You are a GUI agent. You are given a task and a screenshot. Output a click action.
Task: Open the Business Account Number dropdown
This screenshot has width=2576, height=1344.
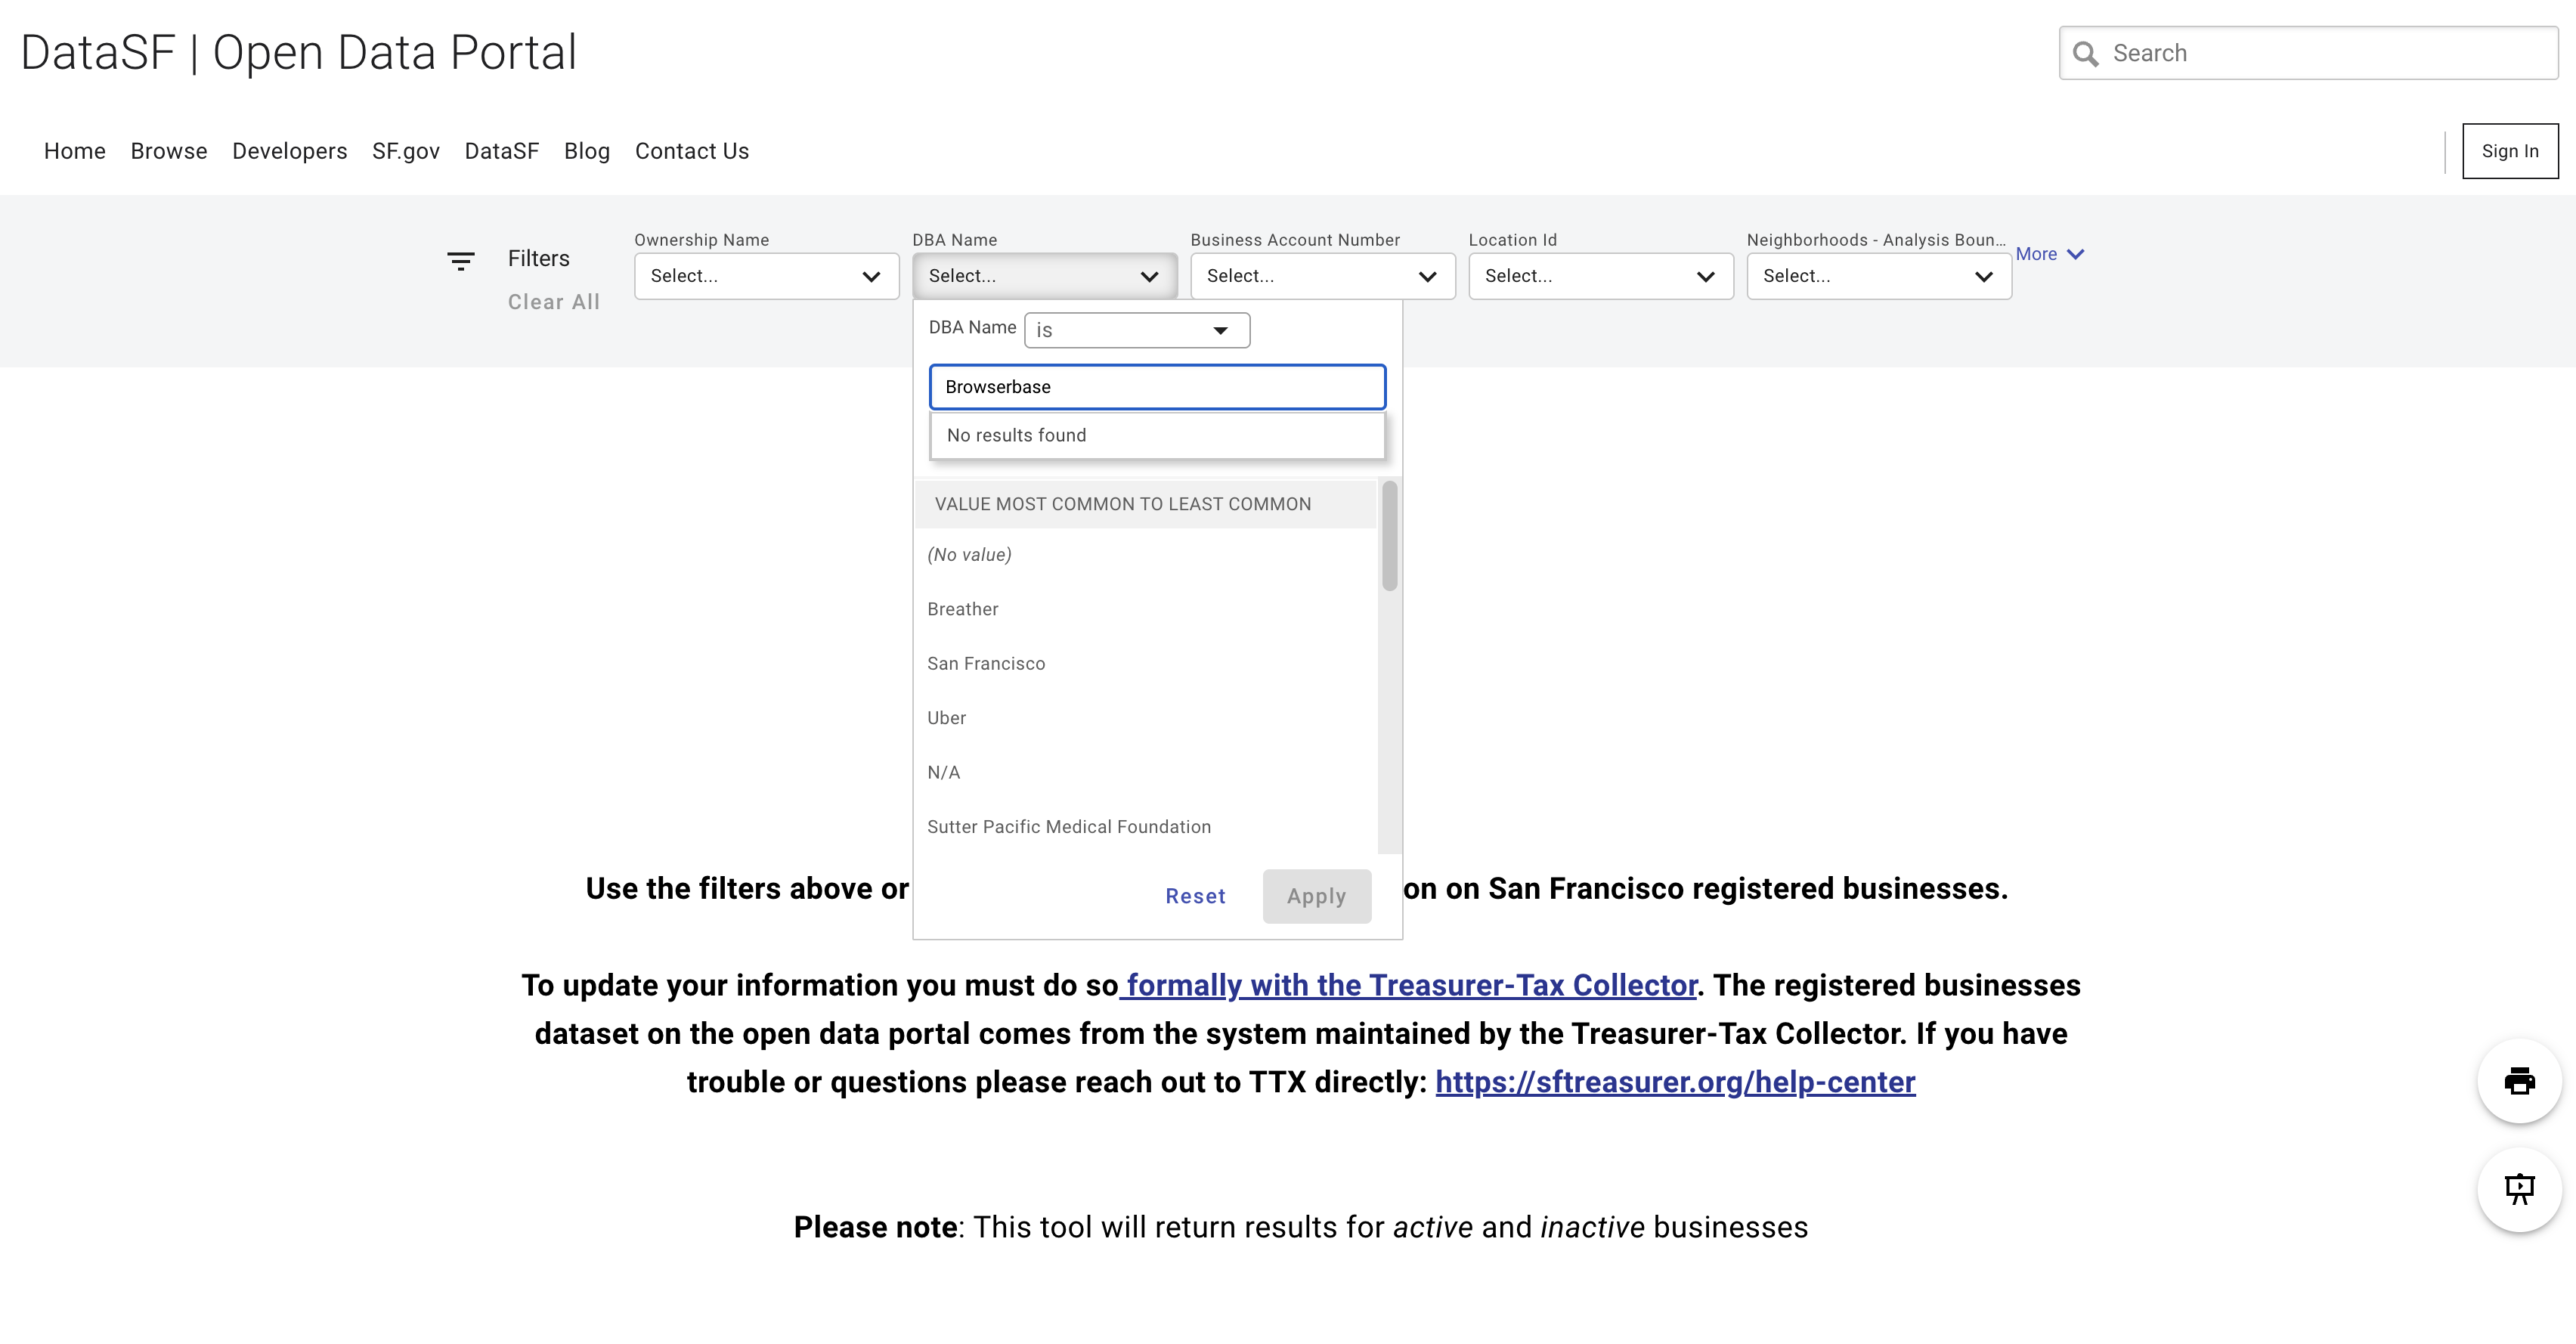(1322, 276)
